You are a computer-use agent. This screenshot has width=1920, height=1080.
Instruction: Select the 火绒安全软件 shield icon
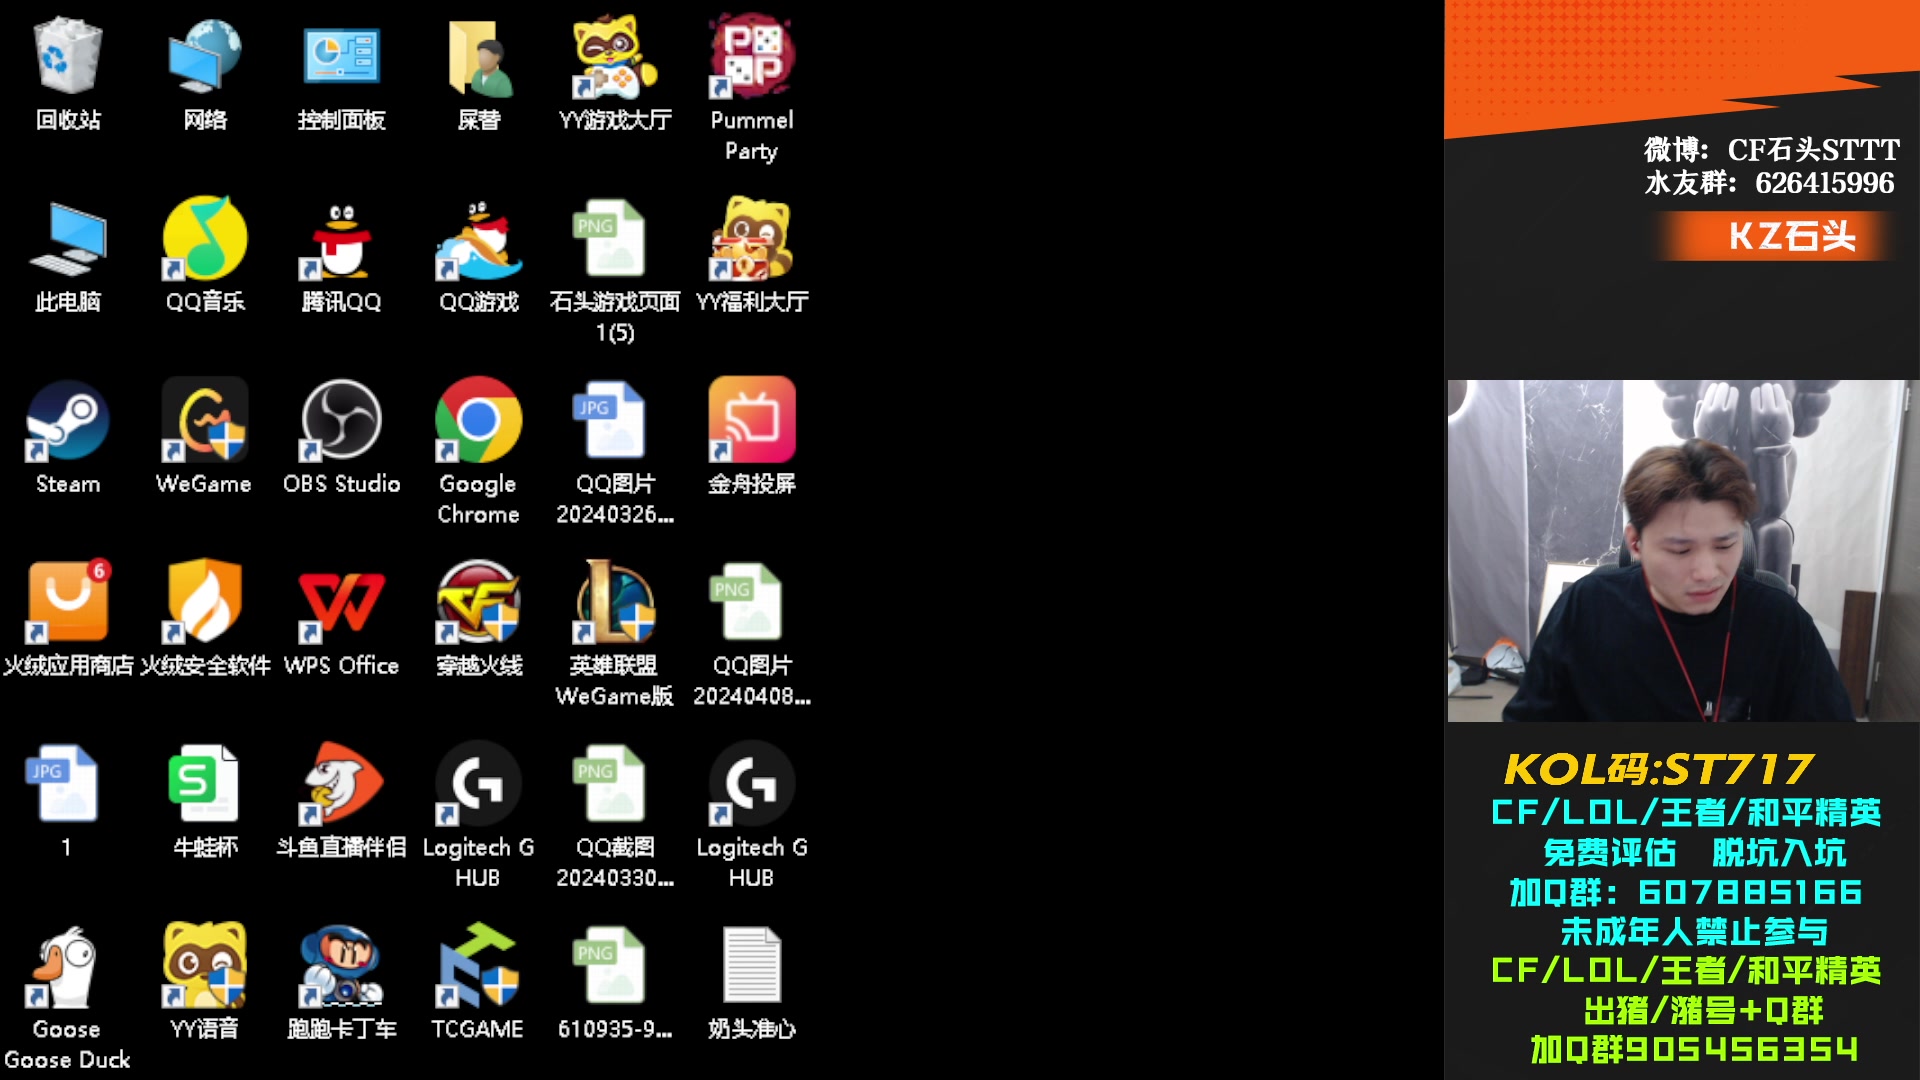pyautogui.click(x=205, y=603)
